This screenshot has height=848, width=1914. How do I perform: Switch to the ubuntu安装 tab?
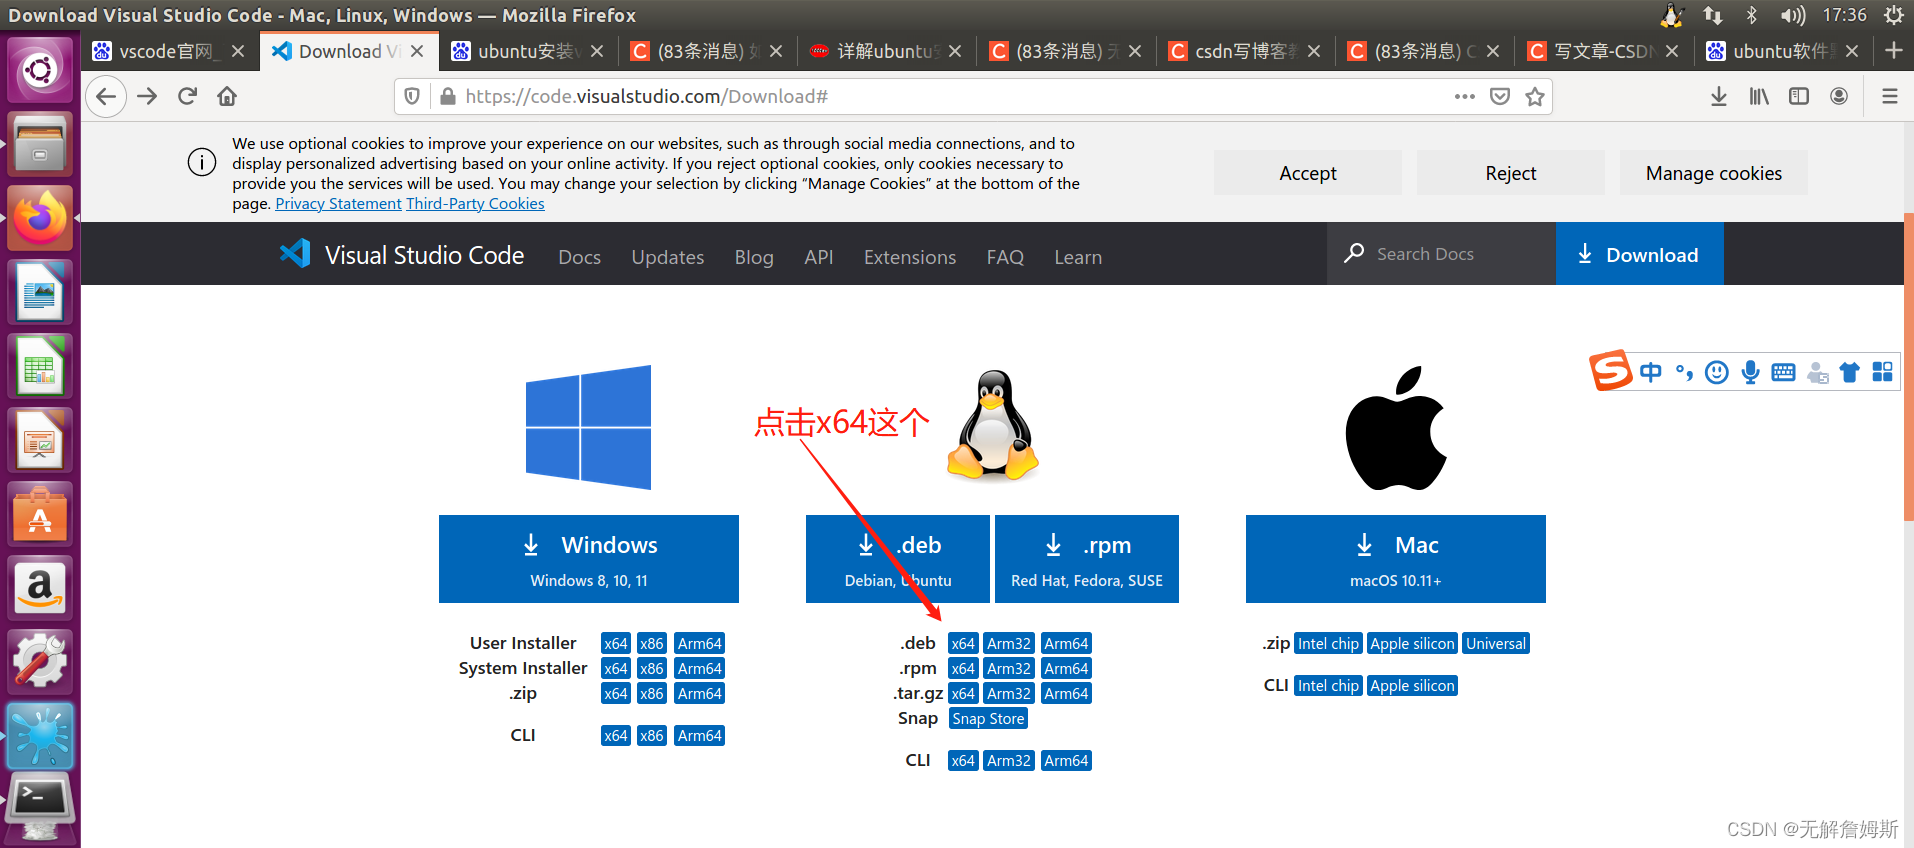pos(527,51)
